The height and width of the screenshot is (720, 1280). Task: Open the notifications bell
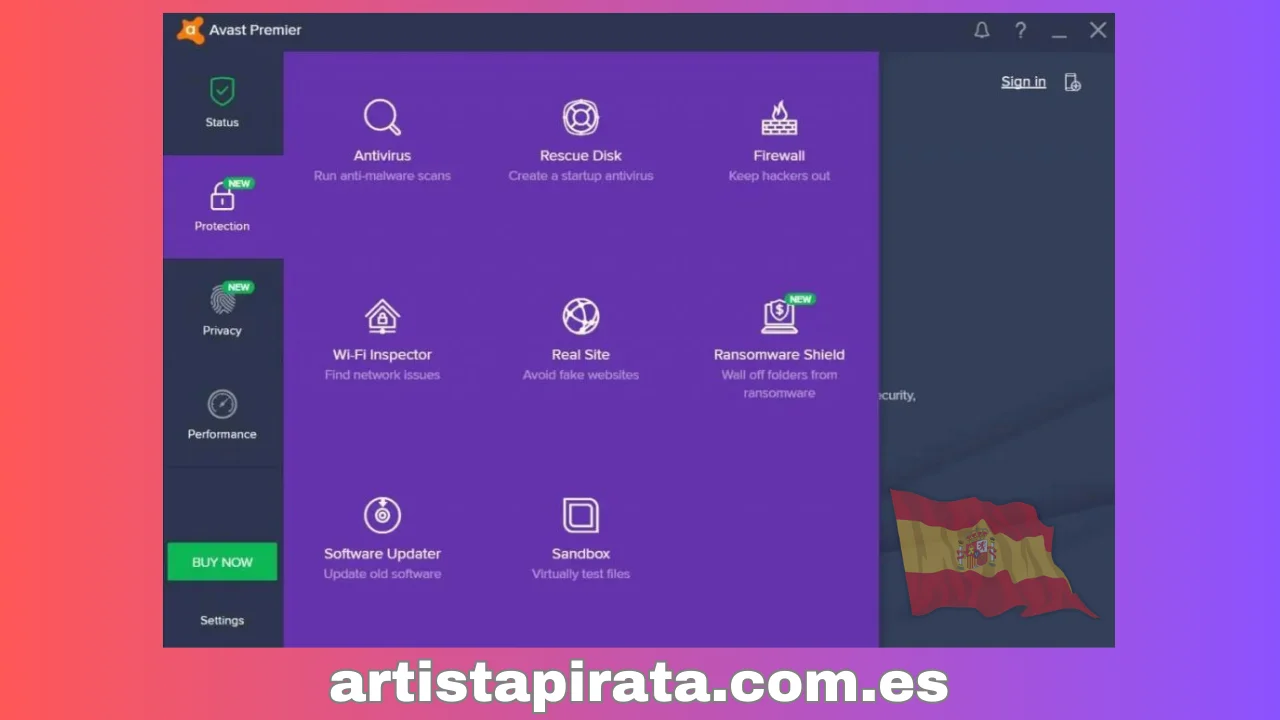click(x=982, y=30)
